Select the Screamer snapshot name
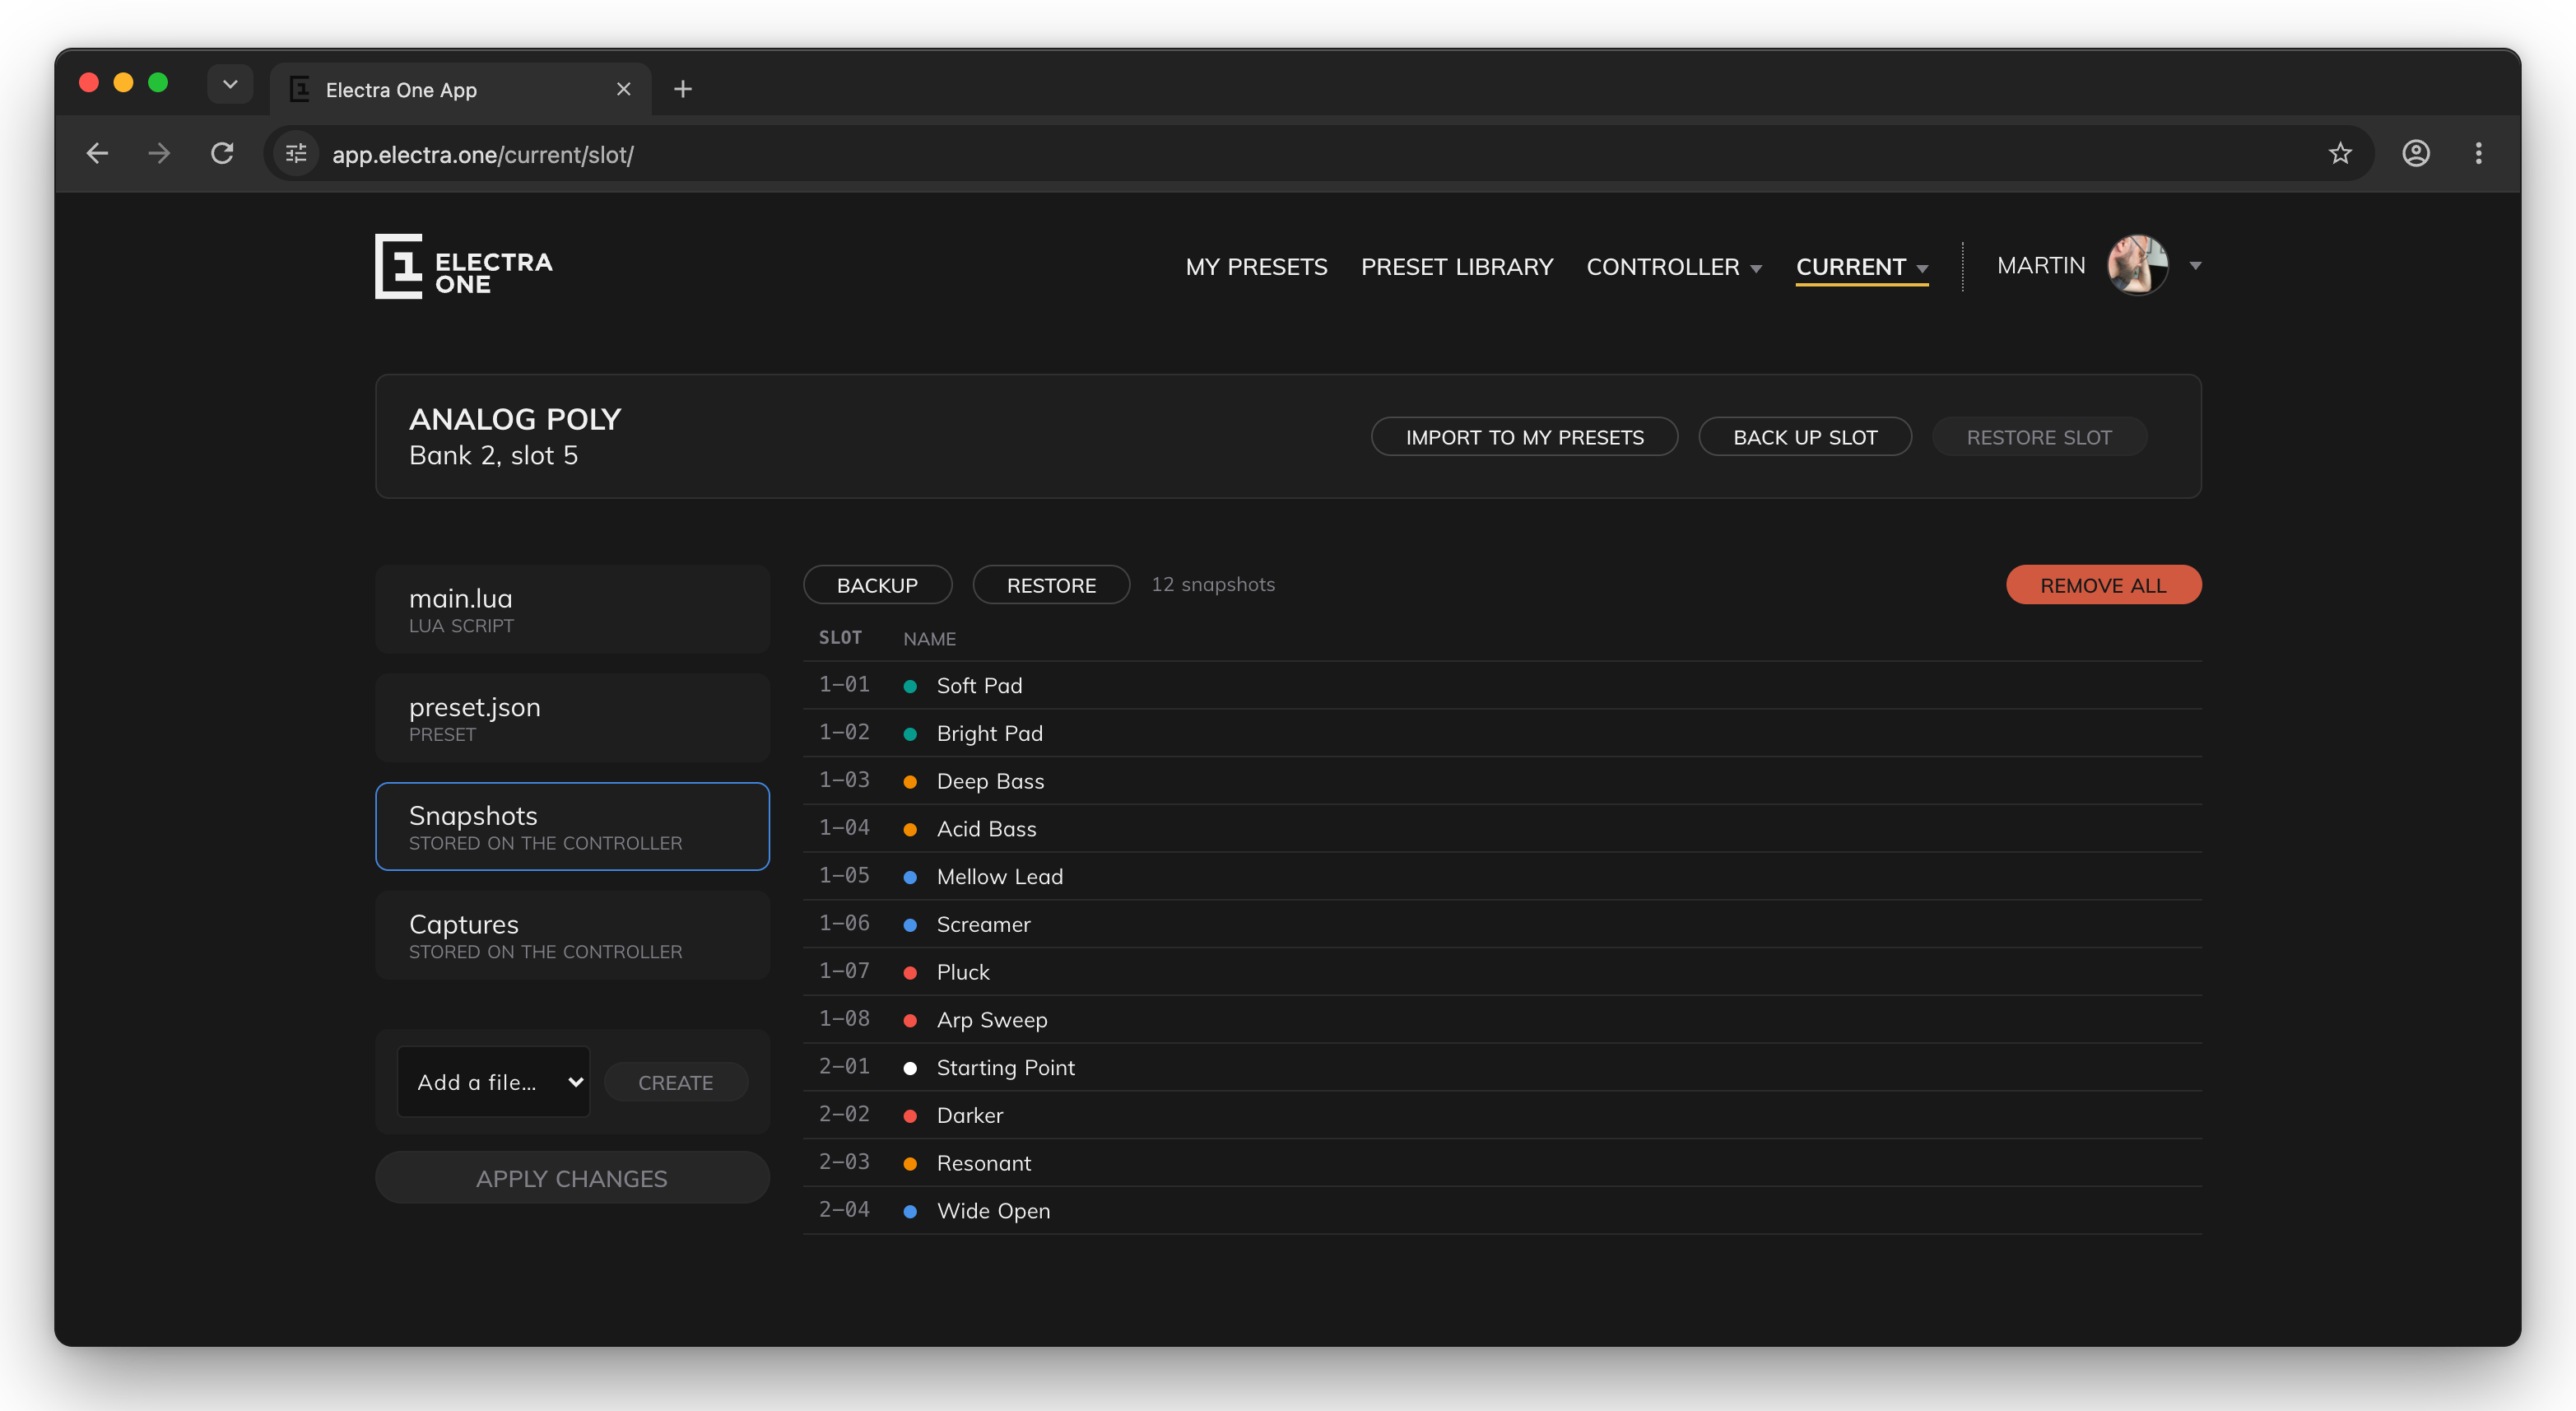The height and width of the screenshot is (1411, 2576). 983,924
